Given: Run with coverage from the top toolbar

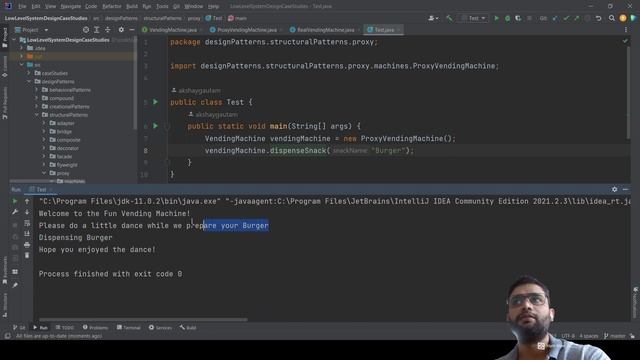Looking at the screenshot, I should click(x=518, y=18).
